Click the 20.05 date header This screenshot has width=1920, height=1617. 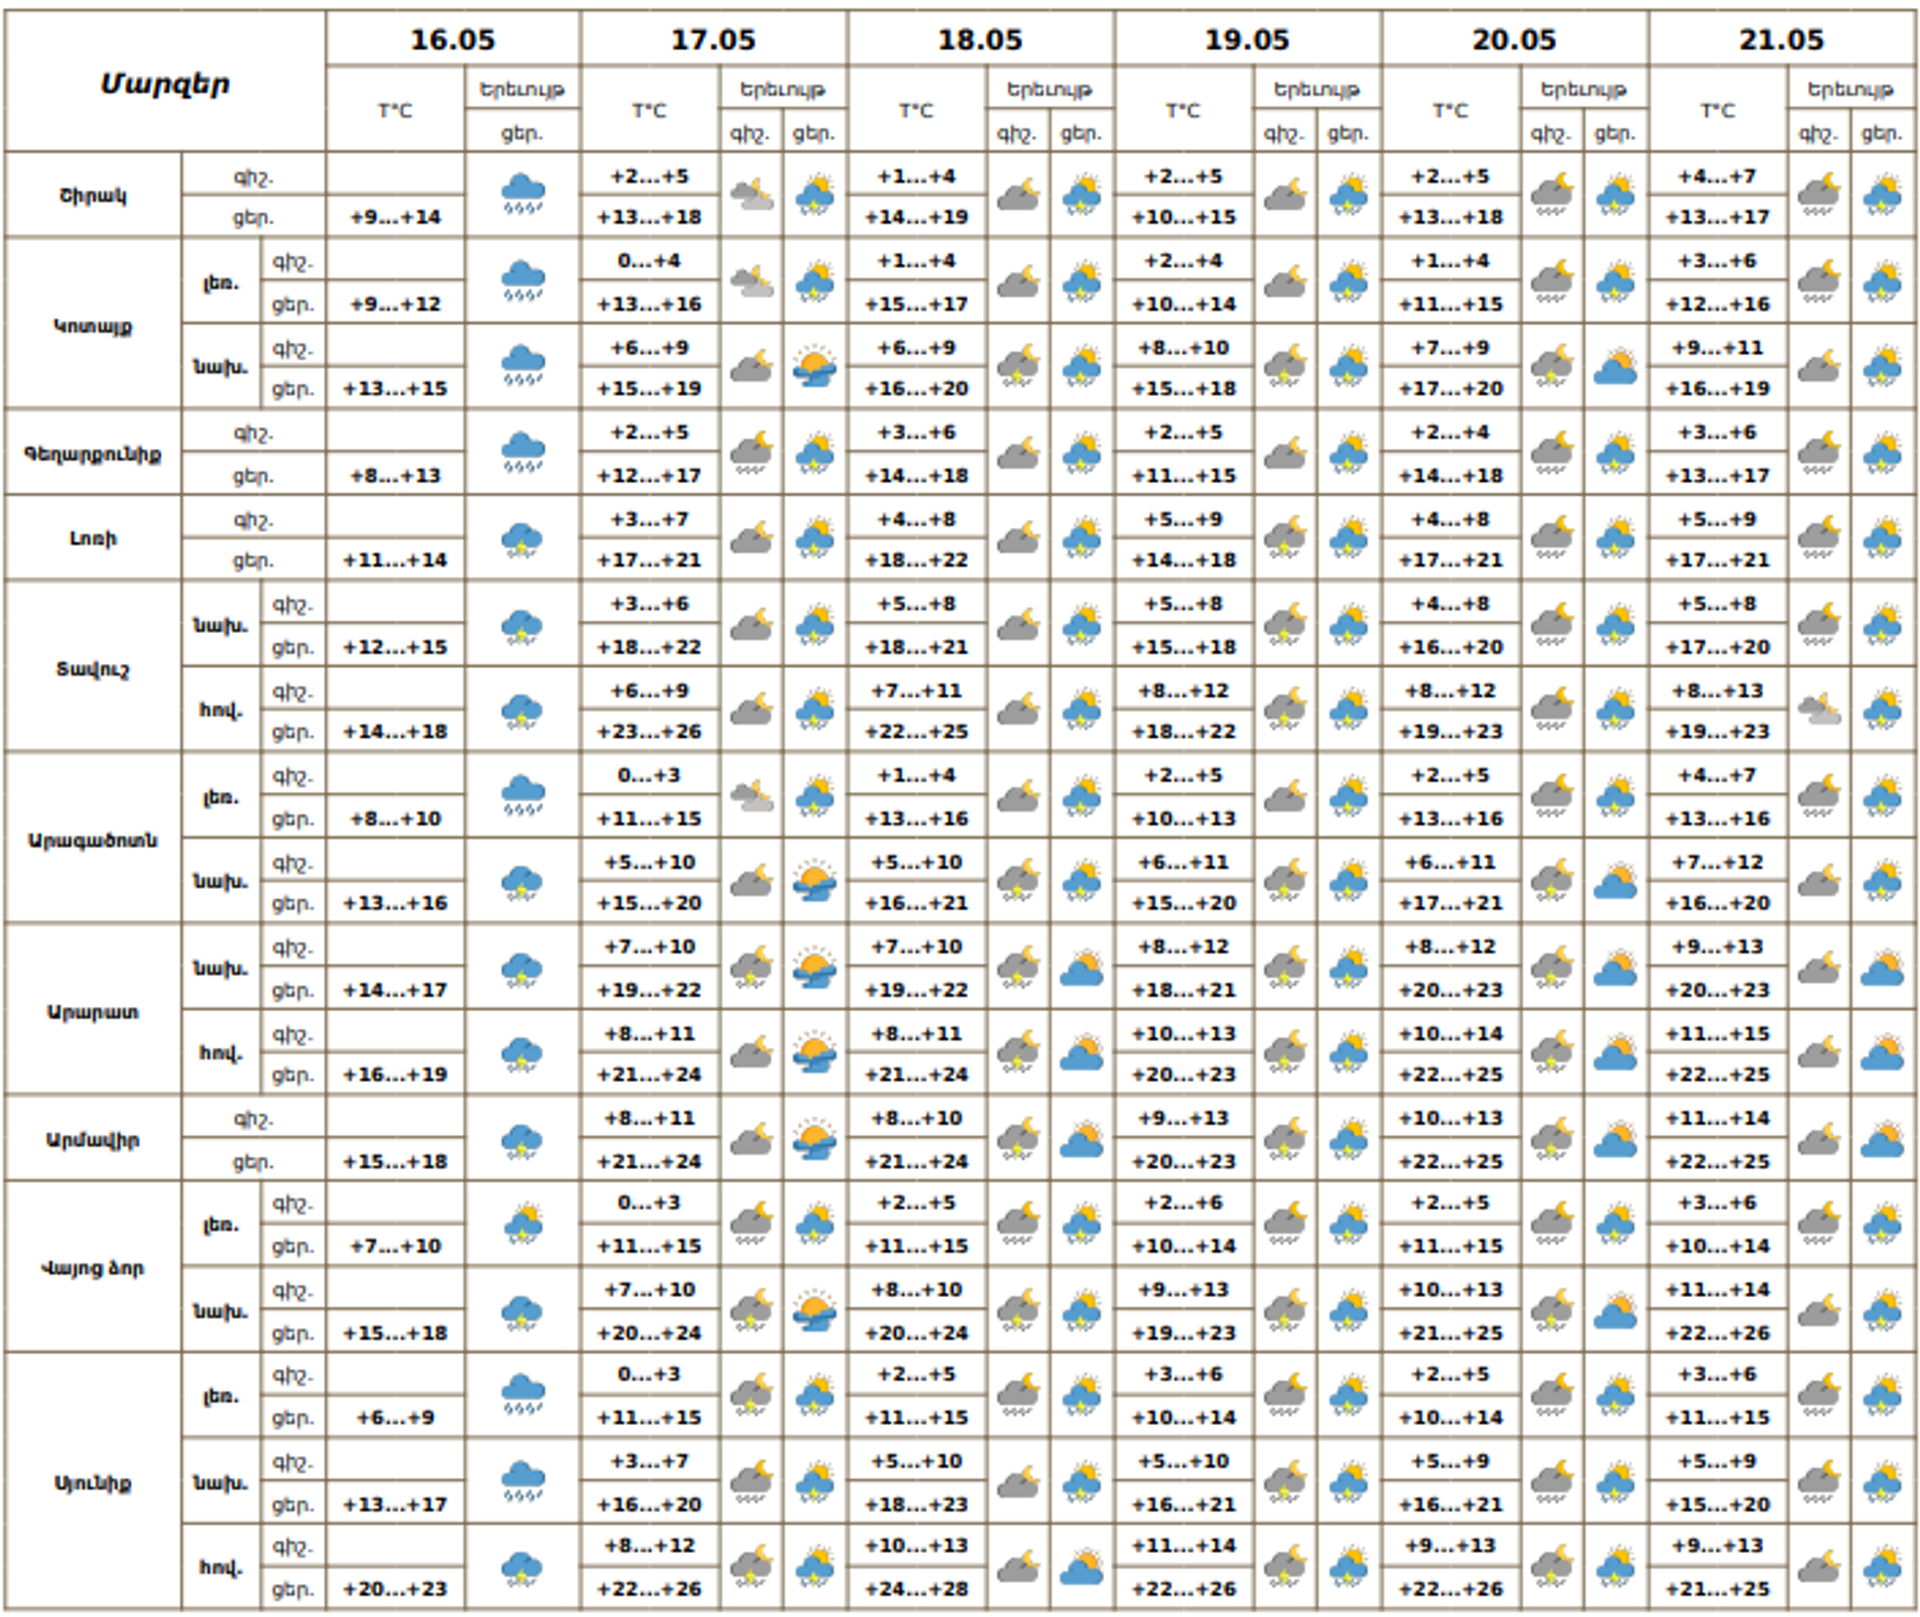[x=1515, y=40]
